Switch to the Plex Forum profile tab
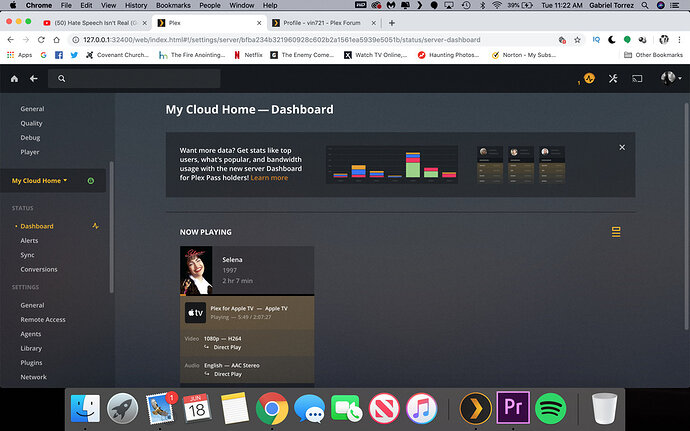Screen dimensions: 690x431 [x=323, y=23]
